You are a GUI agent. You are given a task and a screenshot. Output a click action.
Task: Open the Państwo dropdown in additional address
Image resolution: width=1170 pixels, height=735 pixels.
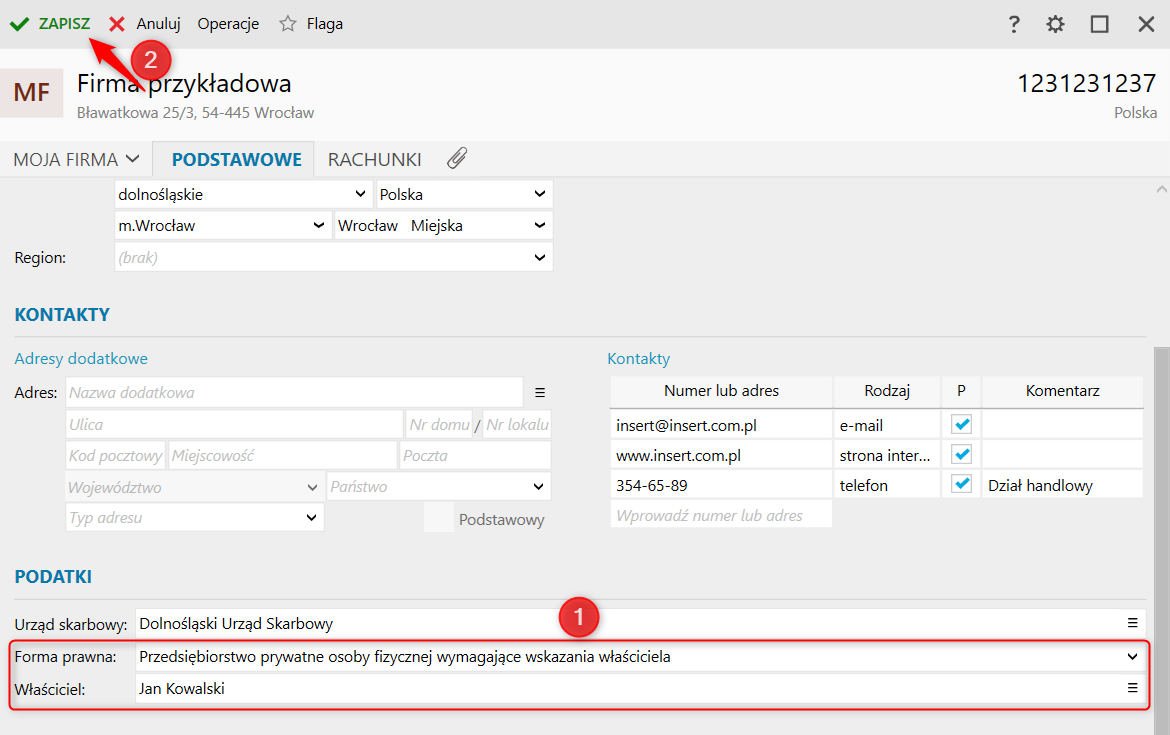coord(439,487)
